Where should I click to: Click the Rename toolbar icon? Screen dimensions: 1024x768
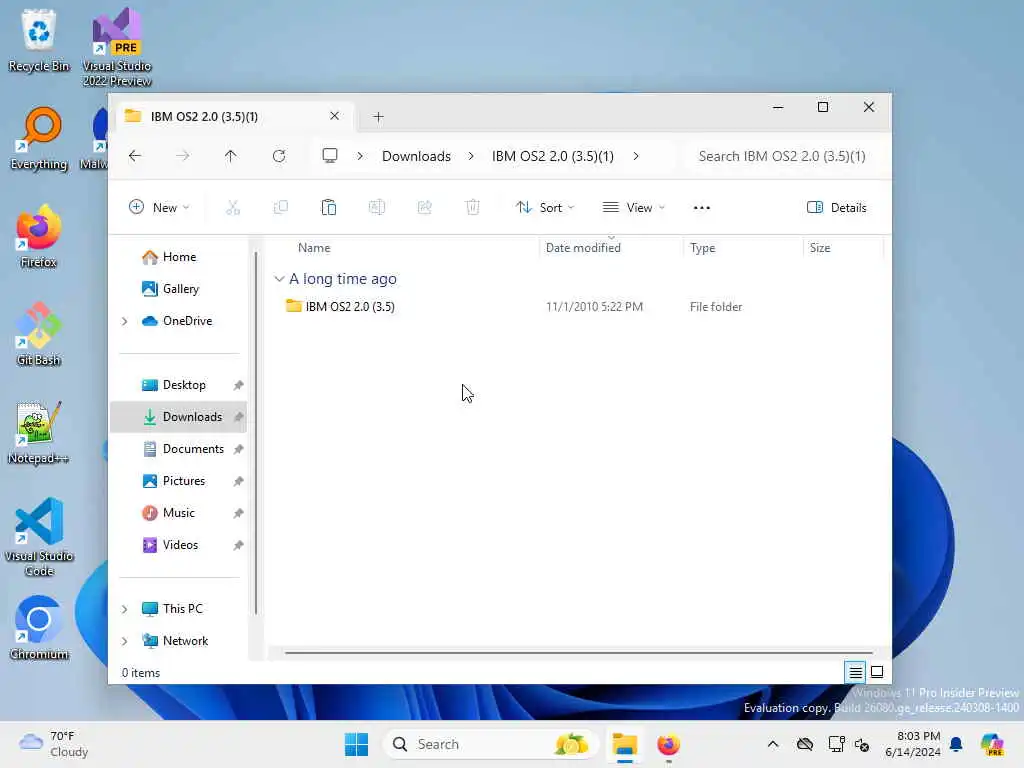tap(377, 208)
